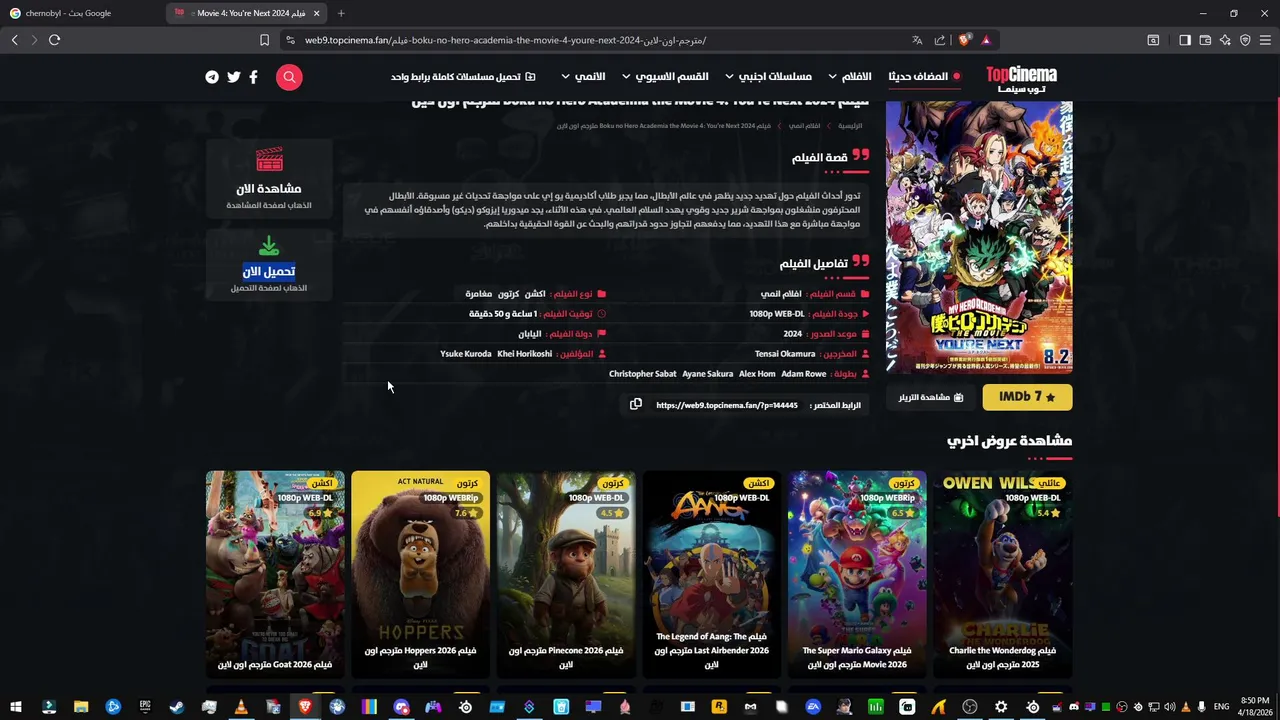Bookmark this page icon in address bar
Image resolution: width=1280 pixels, height=720 pixels.
pyautogui.click(x=264, y=40)
